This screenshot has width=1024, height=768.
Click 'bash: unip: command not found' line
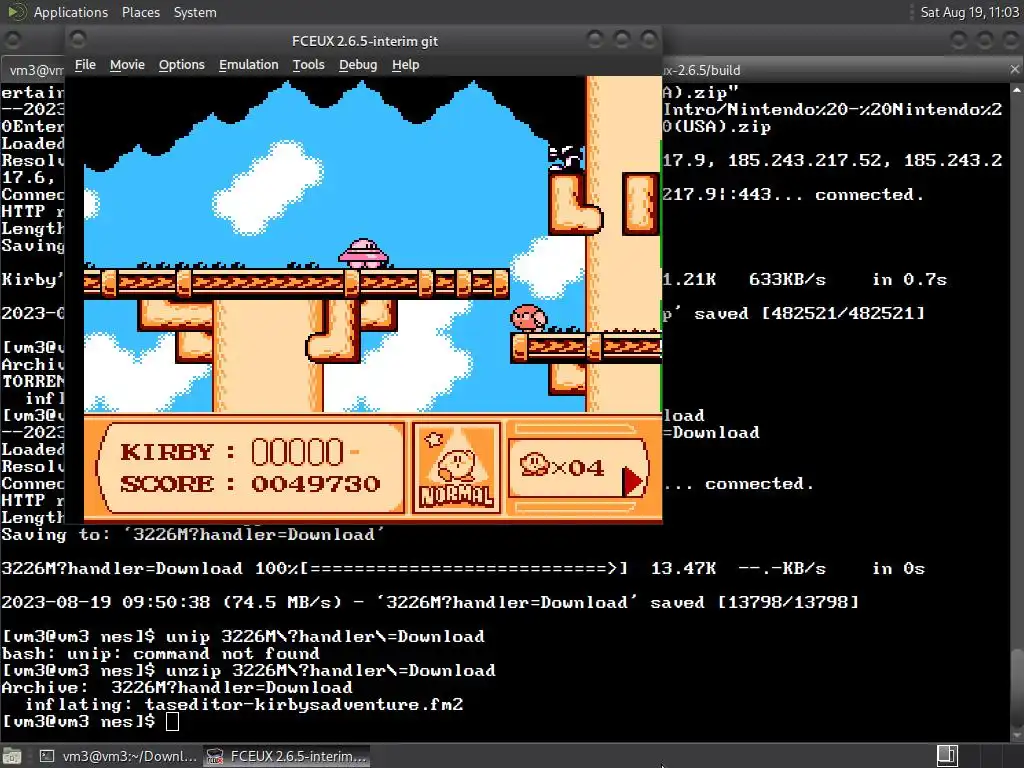161,654
